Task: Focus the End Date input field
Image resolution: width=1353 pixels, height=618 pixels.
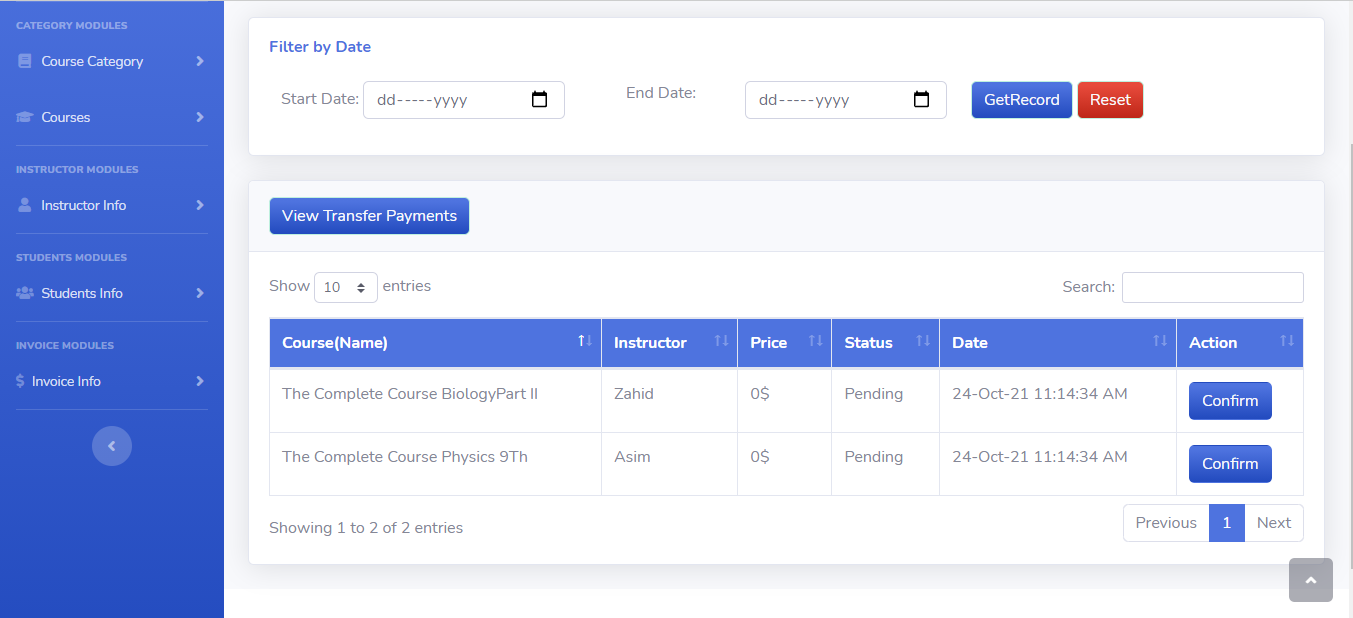Action: [846, 100]
